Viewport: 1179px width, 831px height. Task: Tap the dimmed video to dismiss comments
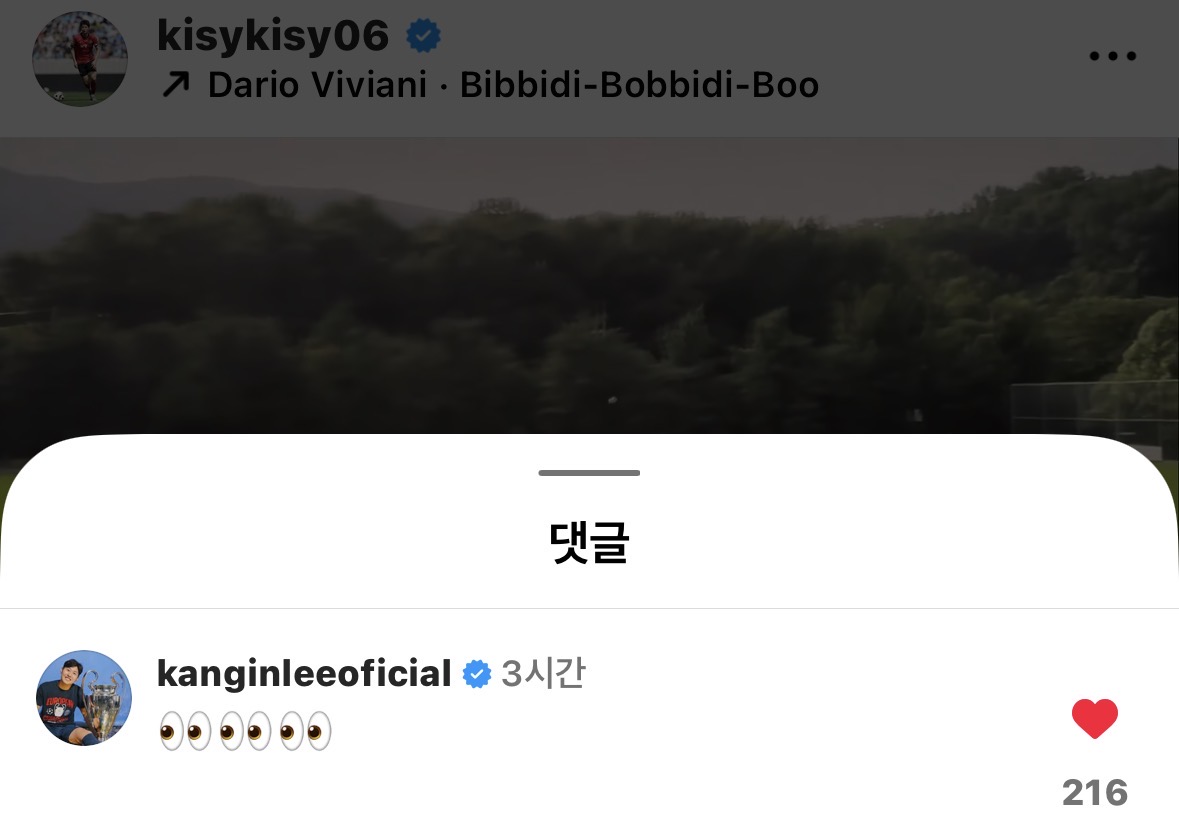pyautogui.click(x=590, y=286)
